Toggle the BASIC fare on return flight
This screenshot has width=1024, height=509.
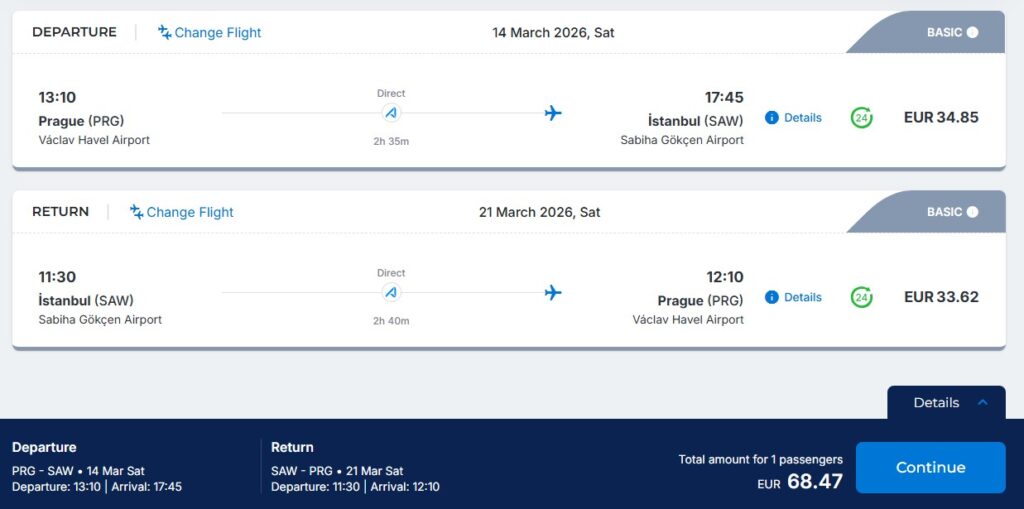(x=972, y=212)
